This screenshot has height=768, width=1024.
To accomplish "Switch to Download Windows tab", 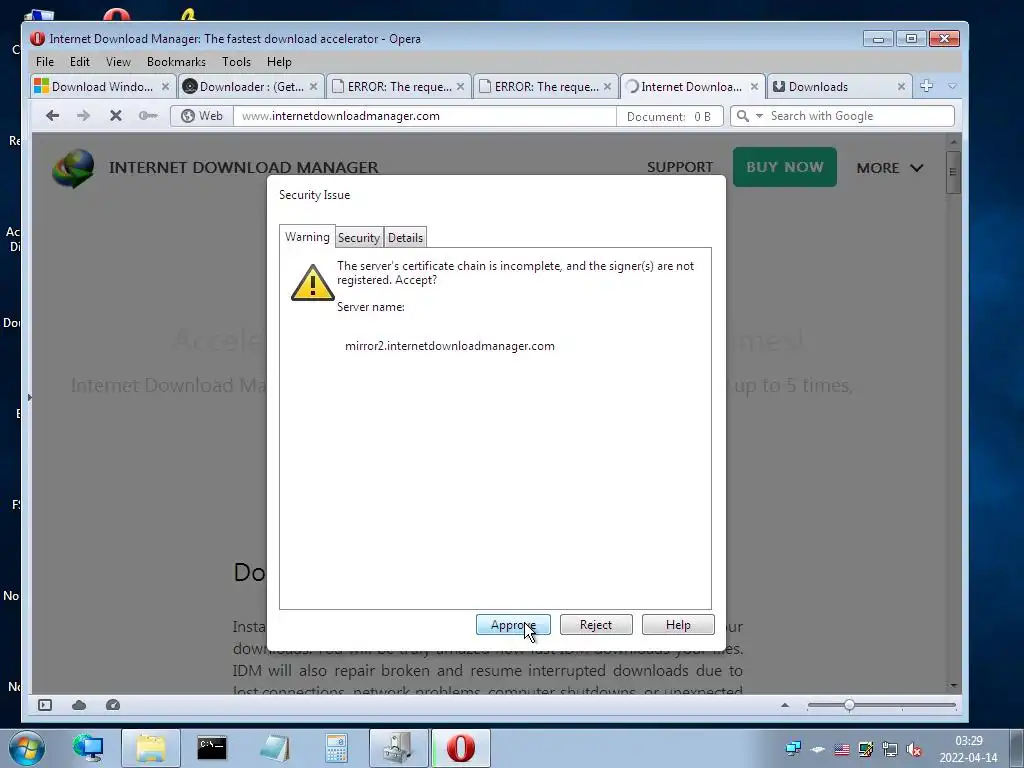I will (x=103, y=86).
